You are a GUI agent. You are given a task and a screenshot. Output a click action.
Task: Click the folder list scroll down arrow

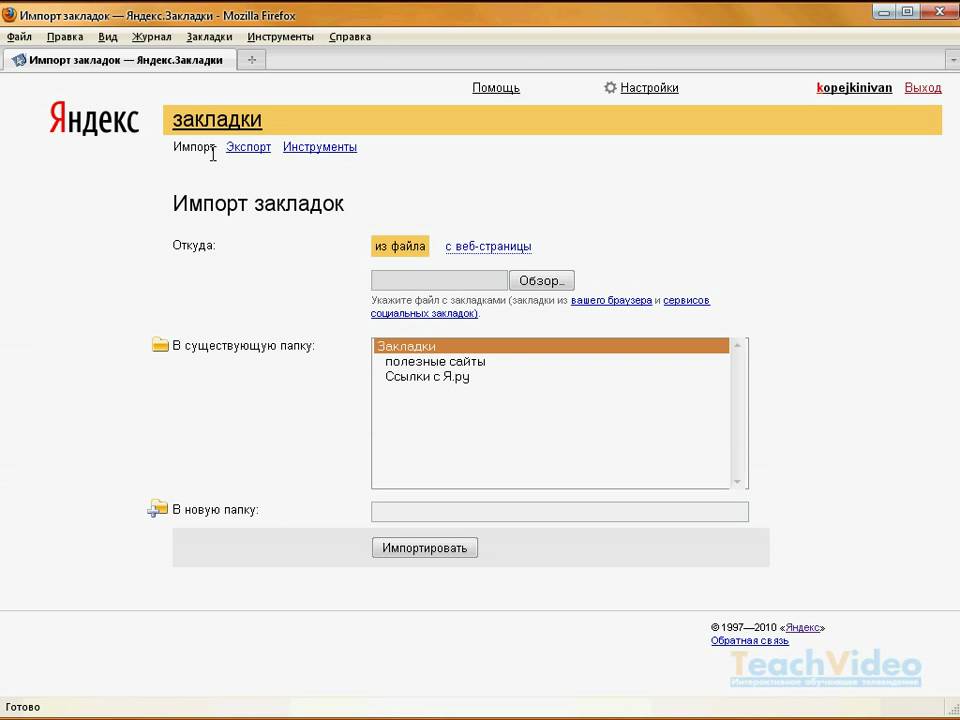point(738,481)
